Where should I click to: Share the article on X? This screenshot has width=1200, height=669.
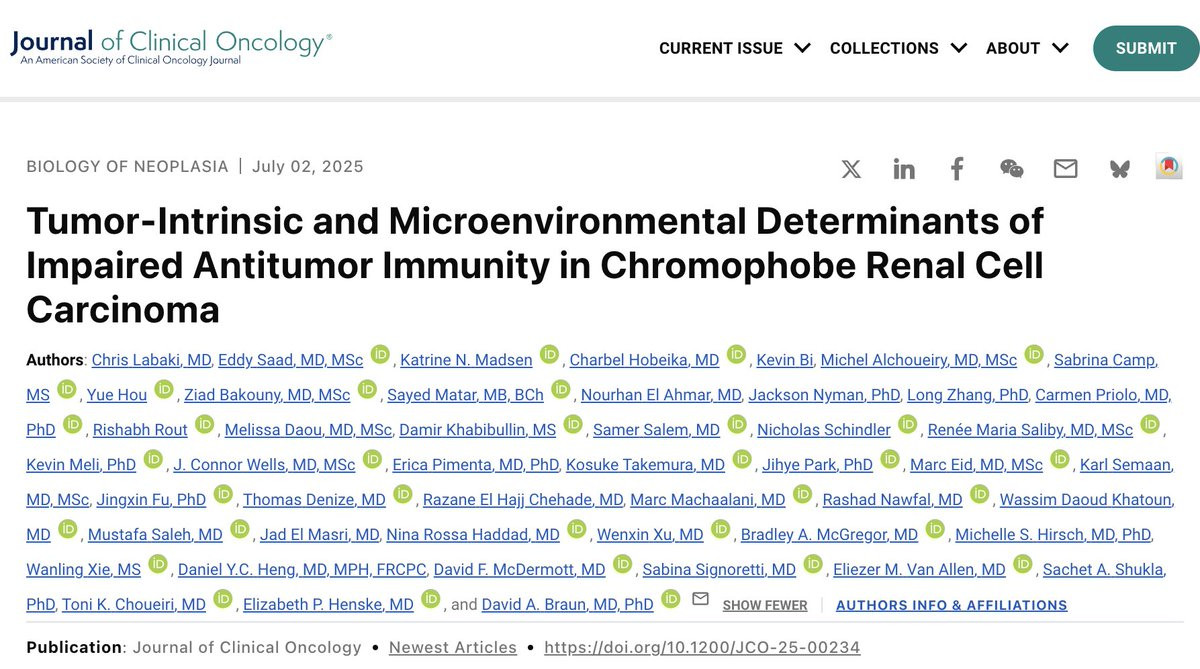click(851, 169)
